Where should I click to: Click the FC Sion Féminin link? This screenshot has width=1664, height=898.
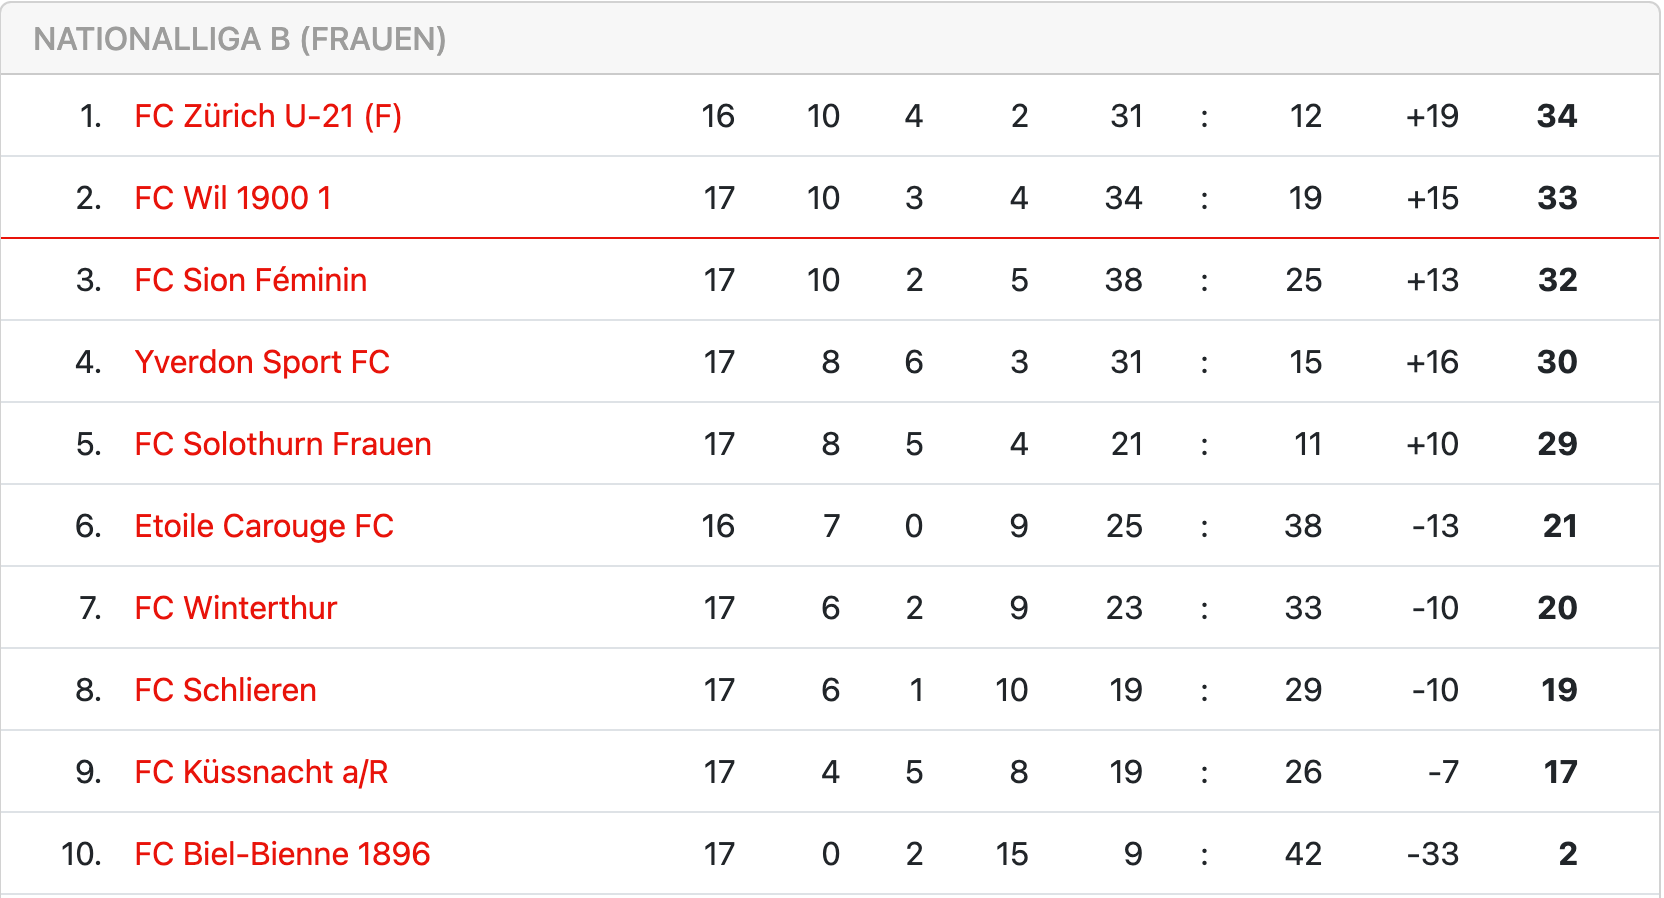[251, 280]
